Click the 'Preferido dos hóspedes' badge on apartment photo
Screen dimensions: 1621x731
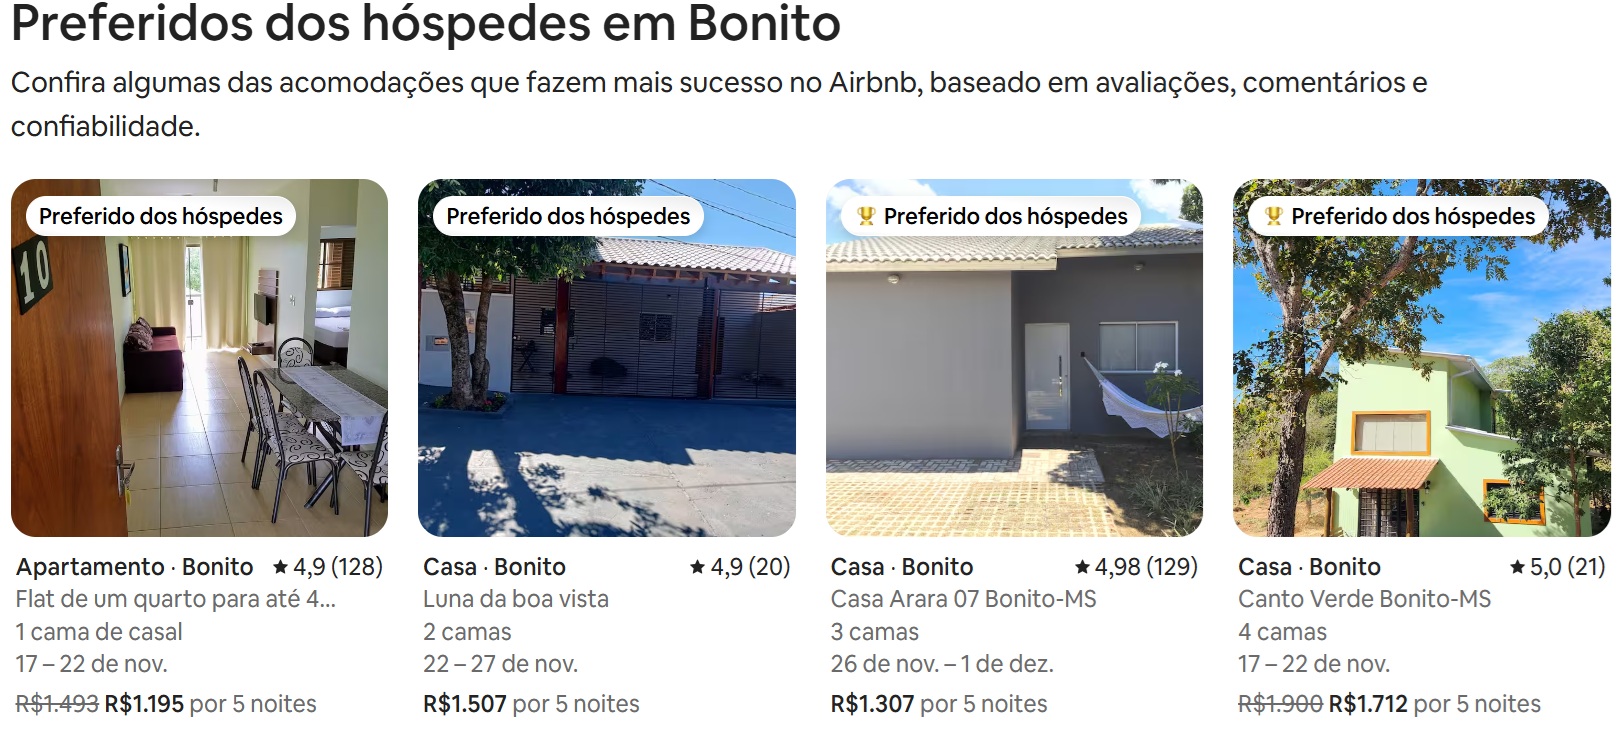click(161, 216)
